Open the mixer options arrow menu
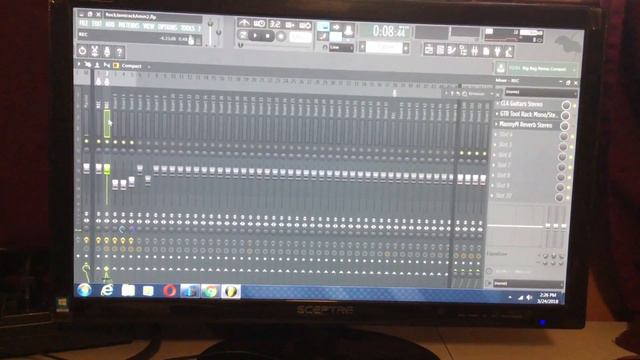Screen dimensions: 640x360 coord(79,64)
